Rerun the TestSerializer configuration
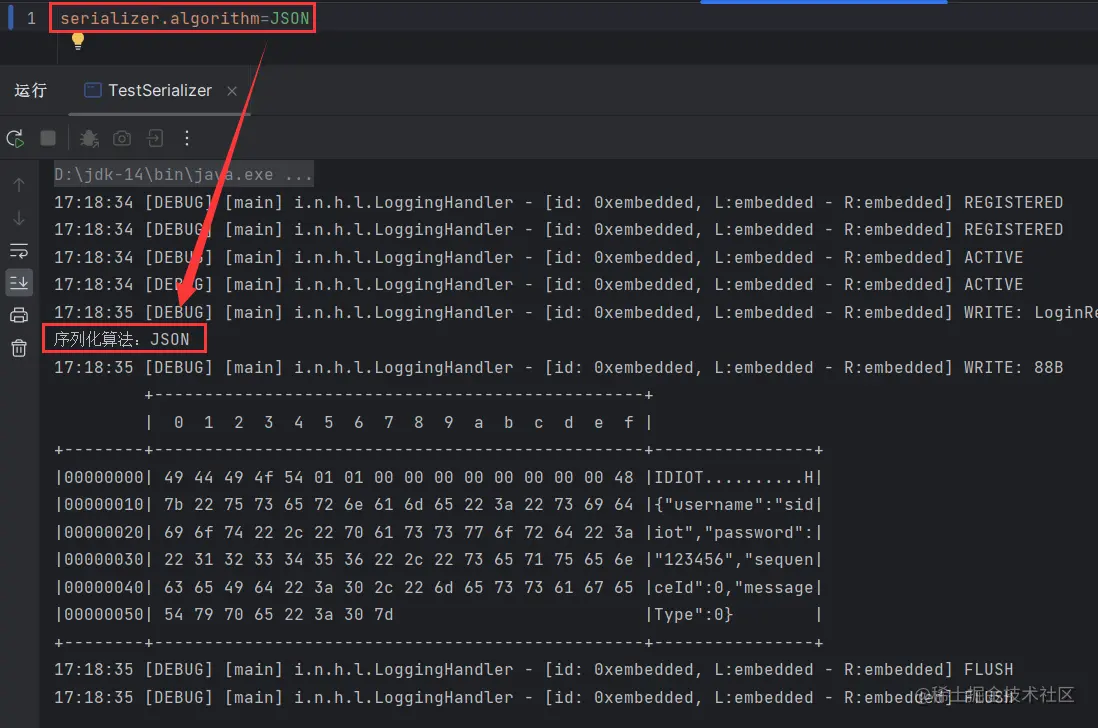1098x728 pixels. [x=15, y=139]
